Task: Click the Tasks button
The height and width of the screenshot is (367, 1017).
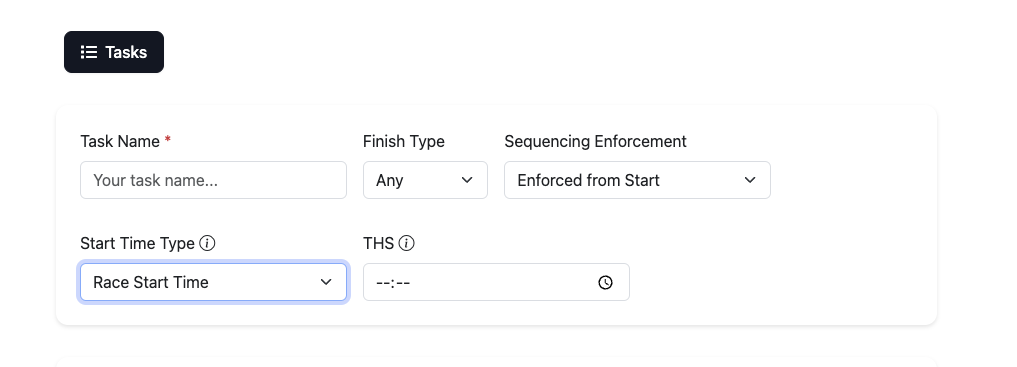Action: click(x=114, y=52)
